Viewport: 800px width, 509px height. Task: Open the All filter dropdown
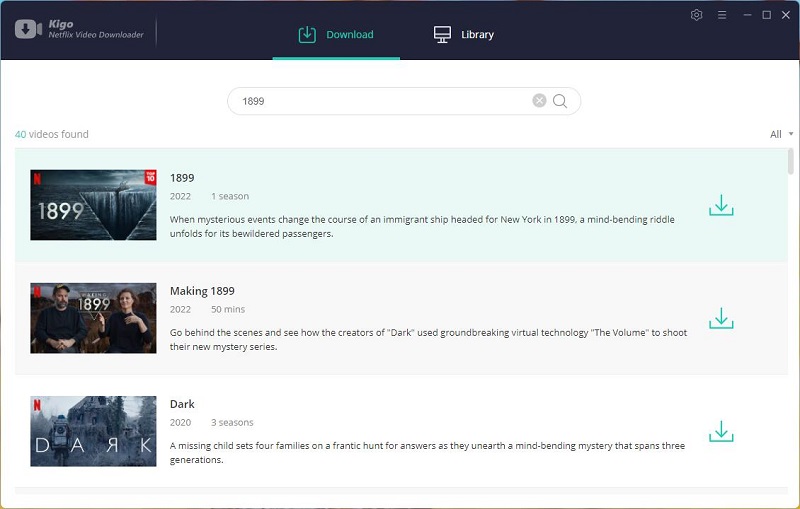781,134
